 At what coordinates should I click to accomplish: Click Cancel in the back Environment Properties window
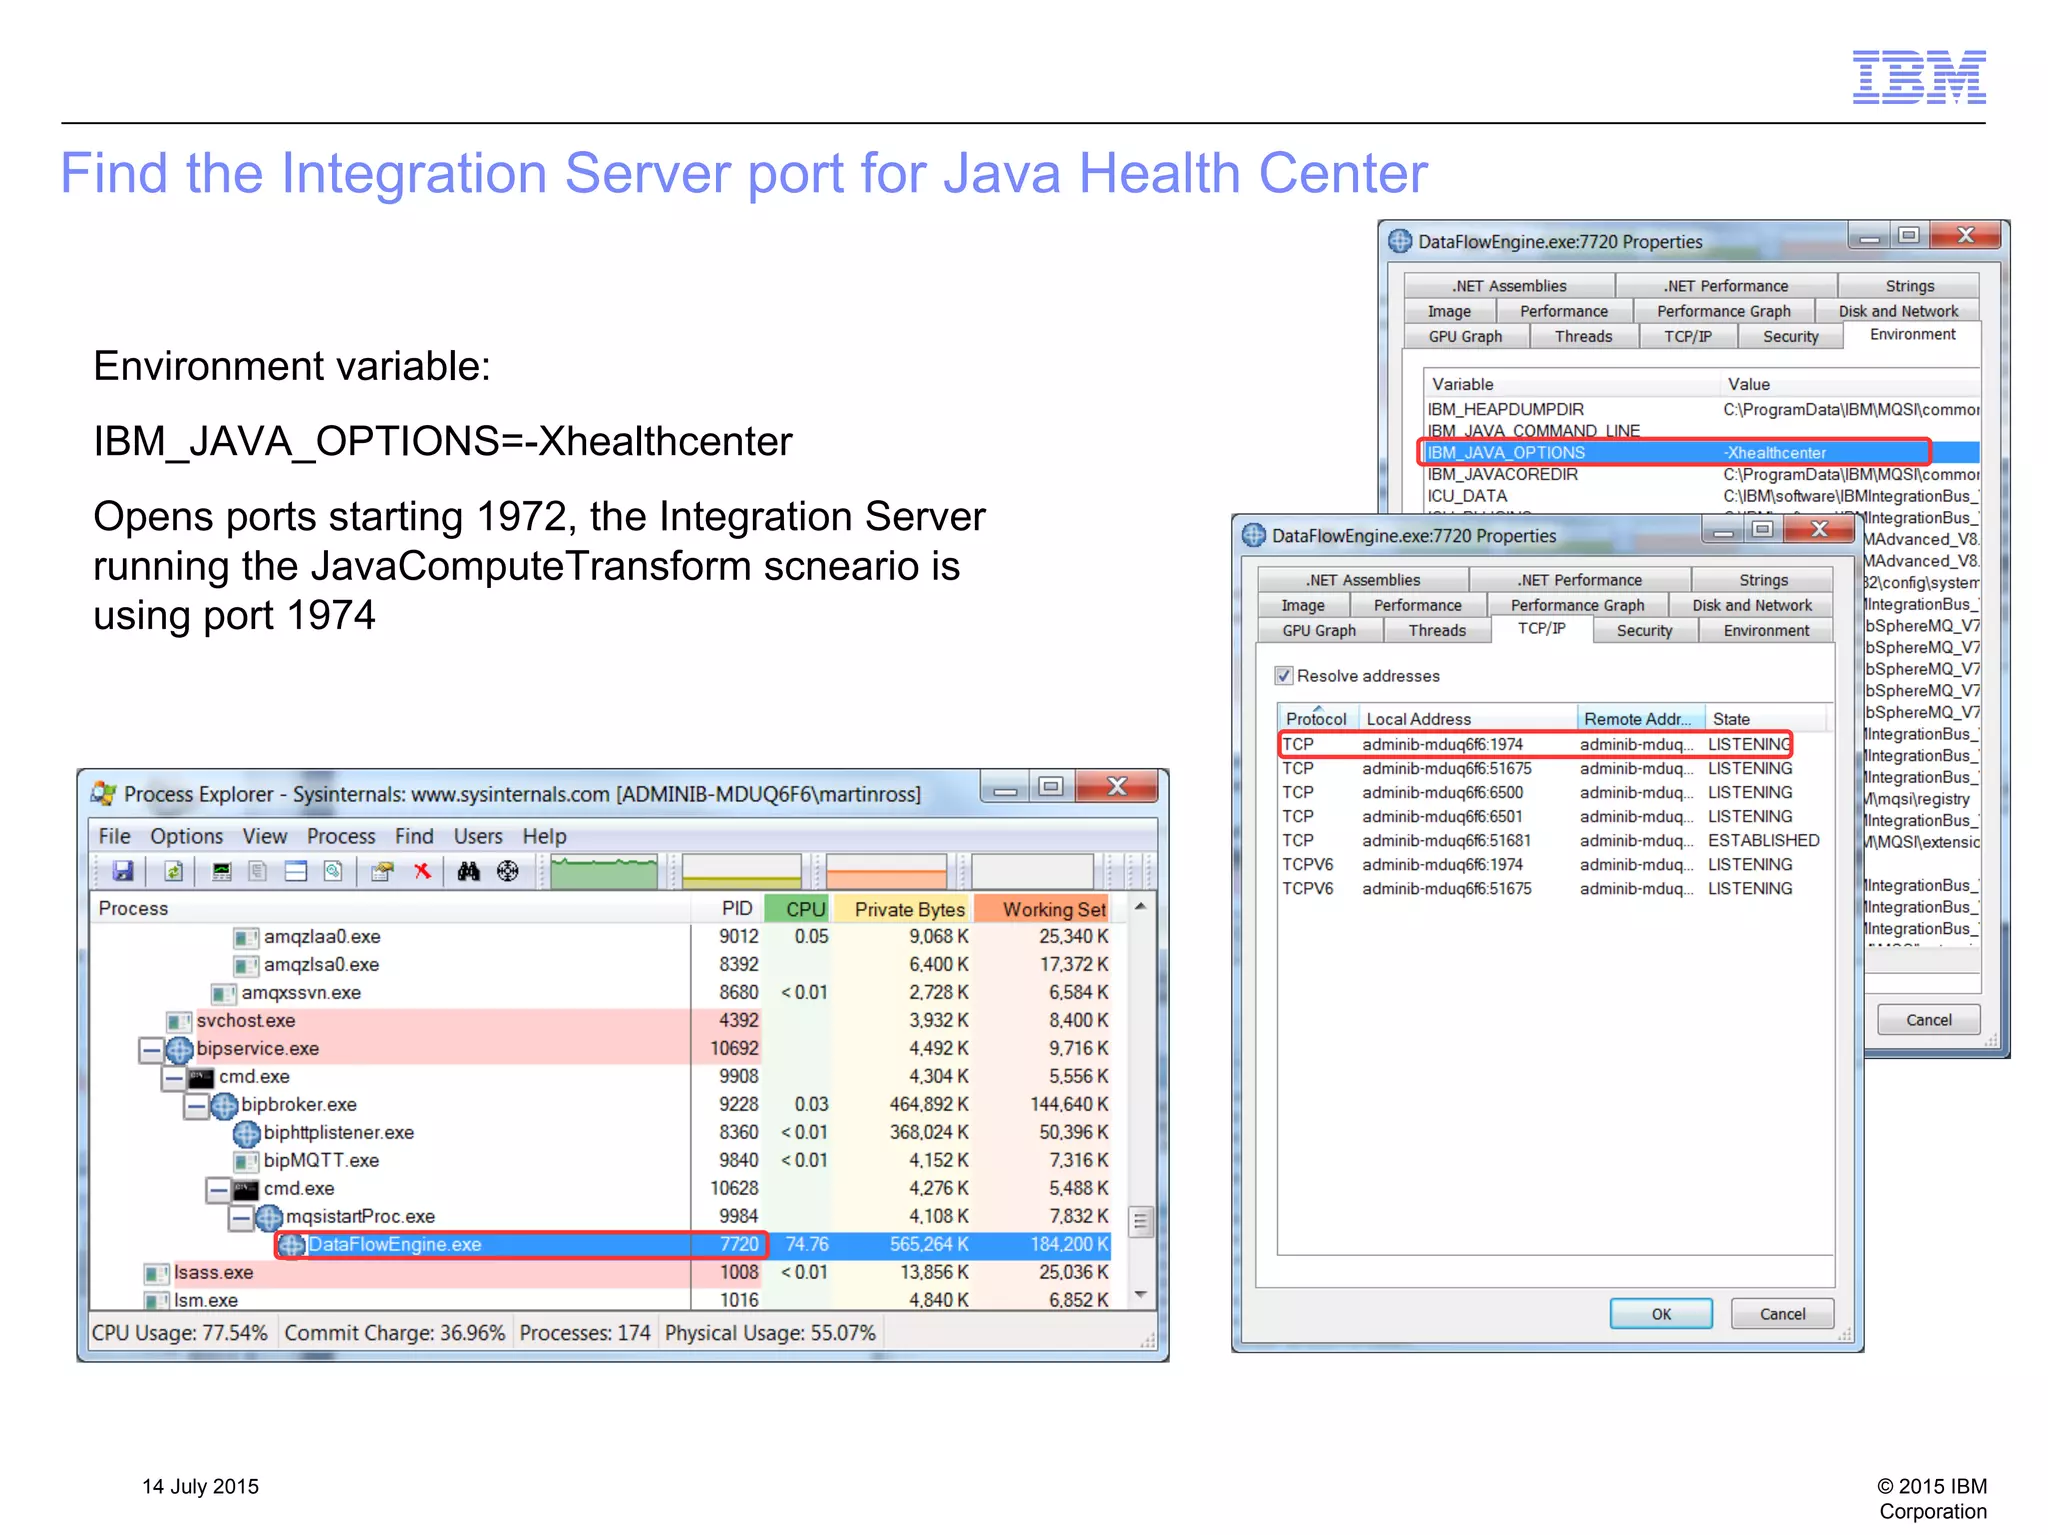click(x=1928, y=1020)
